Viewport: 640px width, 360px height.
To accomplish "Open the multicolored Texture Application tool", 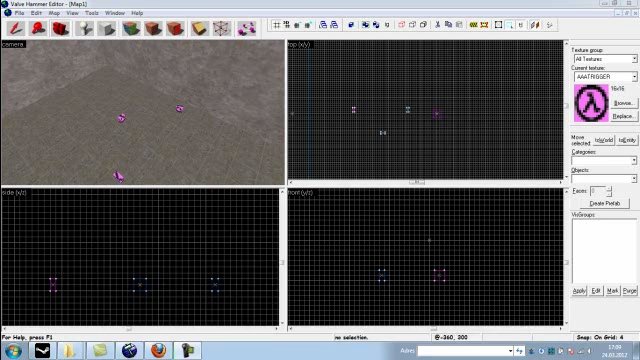I will tap(131, 29).
